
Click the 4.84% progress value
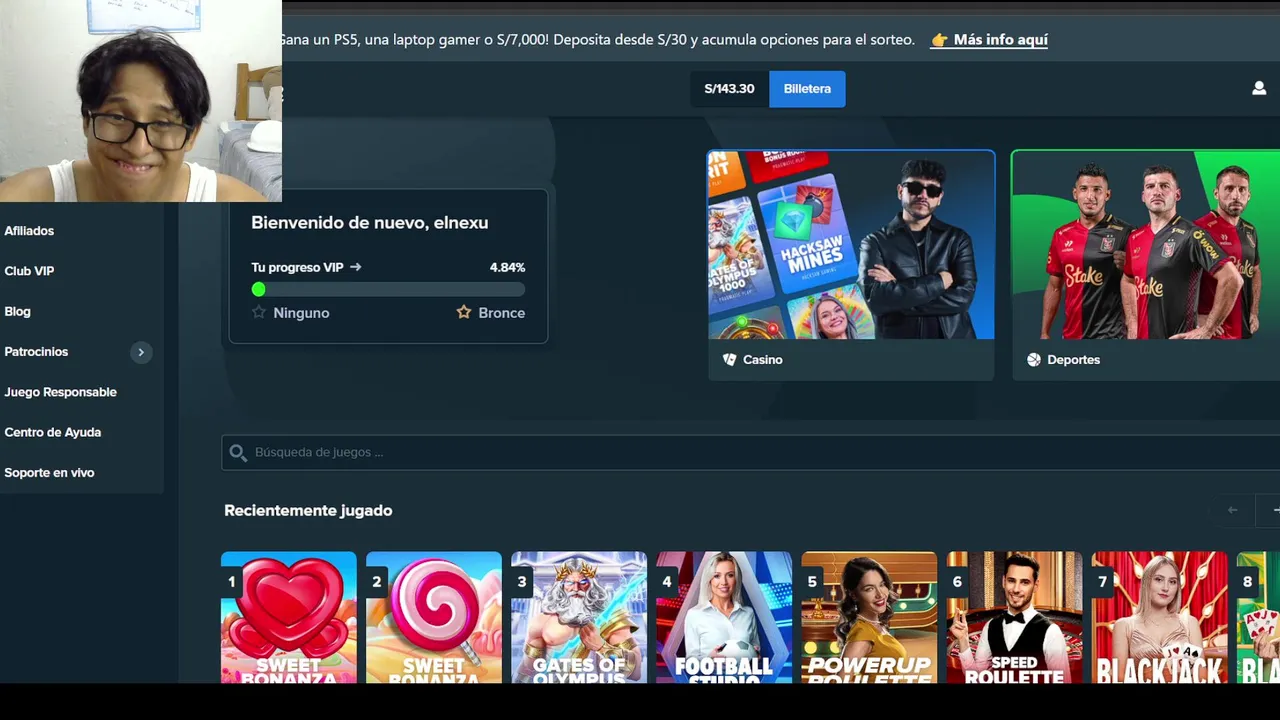(507, 267)
